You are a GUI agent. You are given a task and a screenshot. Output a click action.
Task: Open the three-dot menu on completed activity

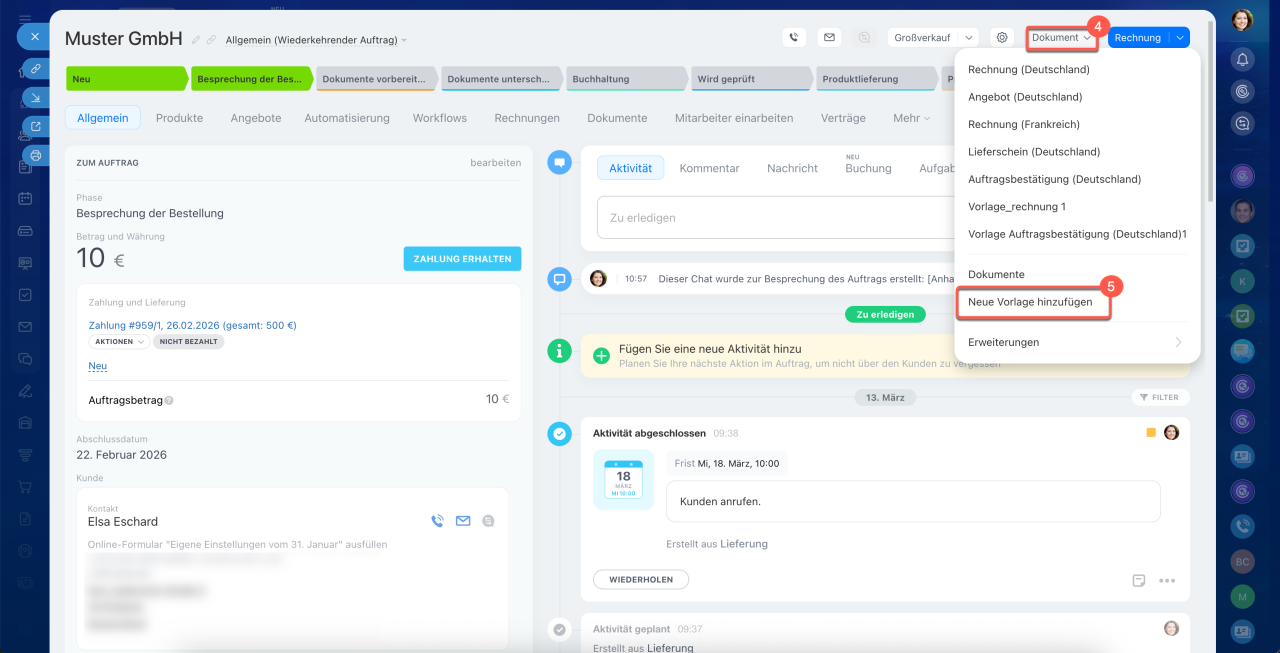pos(1166,580)
